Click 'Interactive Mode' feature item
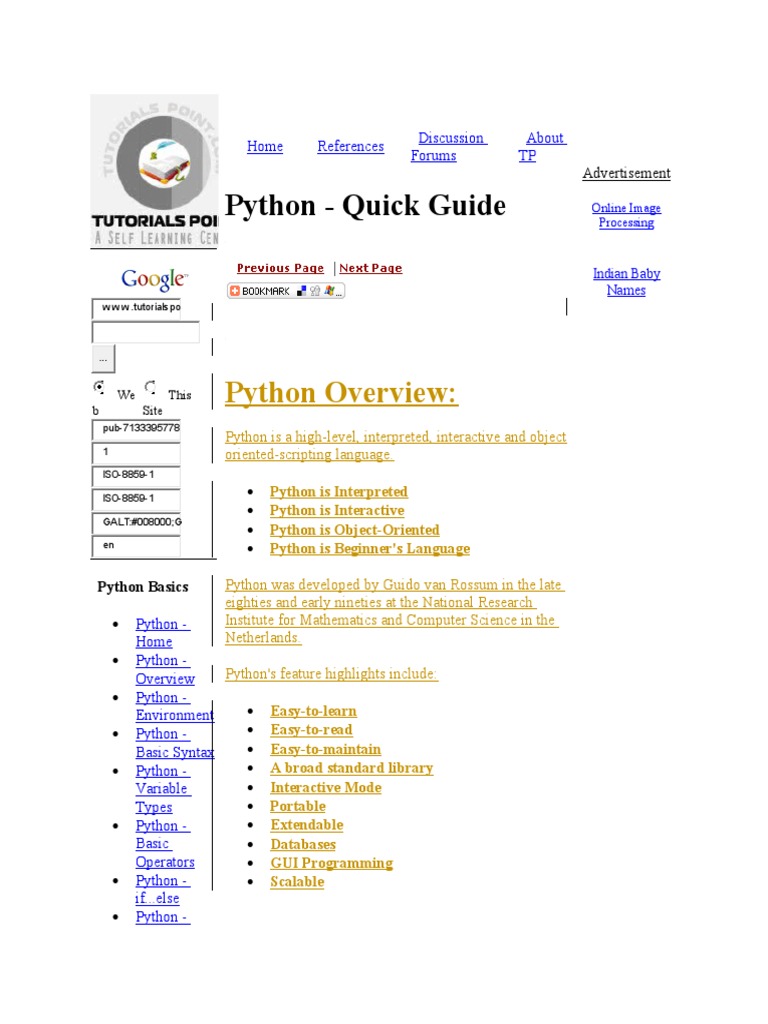 326,788
